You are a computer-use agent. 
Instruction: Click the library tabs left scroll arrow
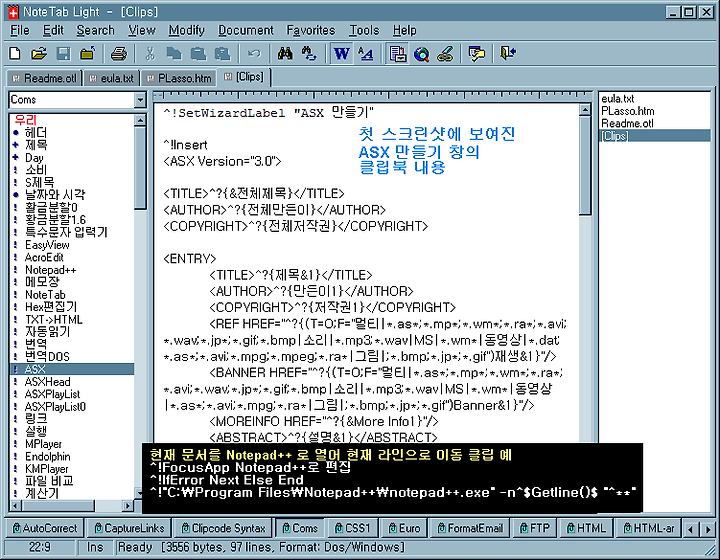[690, 529]
